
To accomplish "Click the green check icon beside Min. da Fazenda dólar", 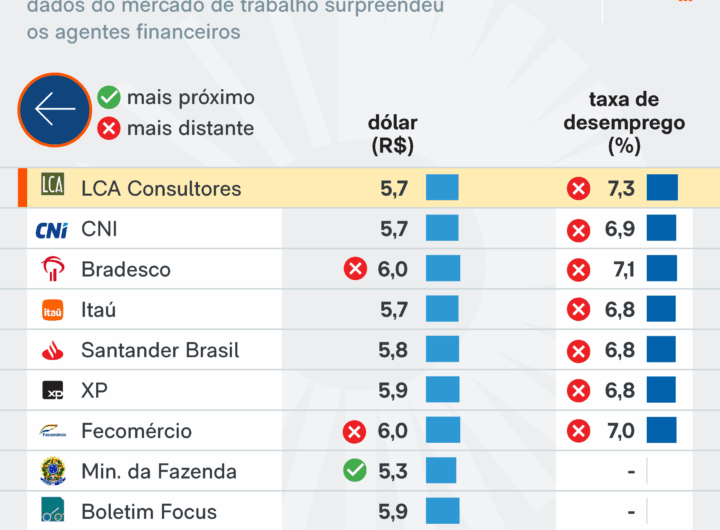I will point(354,470).
